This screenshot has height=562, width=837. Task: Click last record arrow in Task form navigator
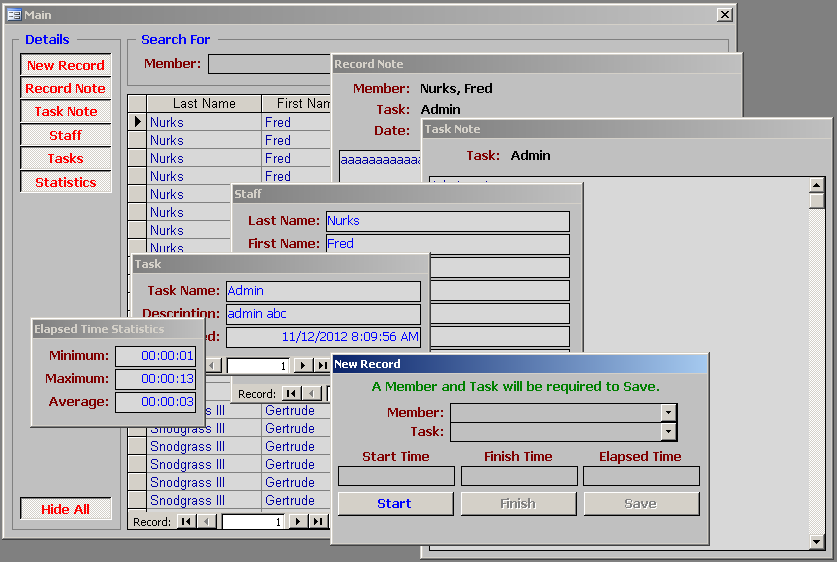(x=322, y=365)
